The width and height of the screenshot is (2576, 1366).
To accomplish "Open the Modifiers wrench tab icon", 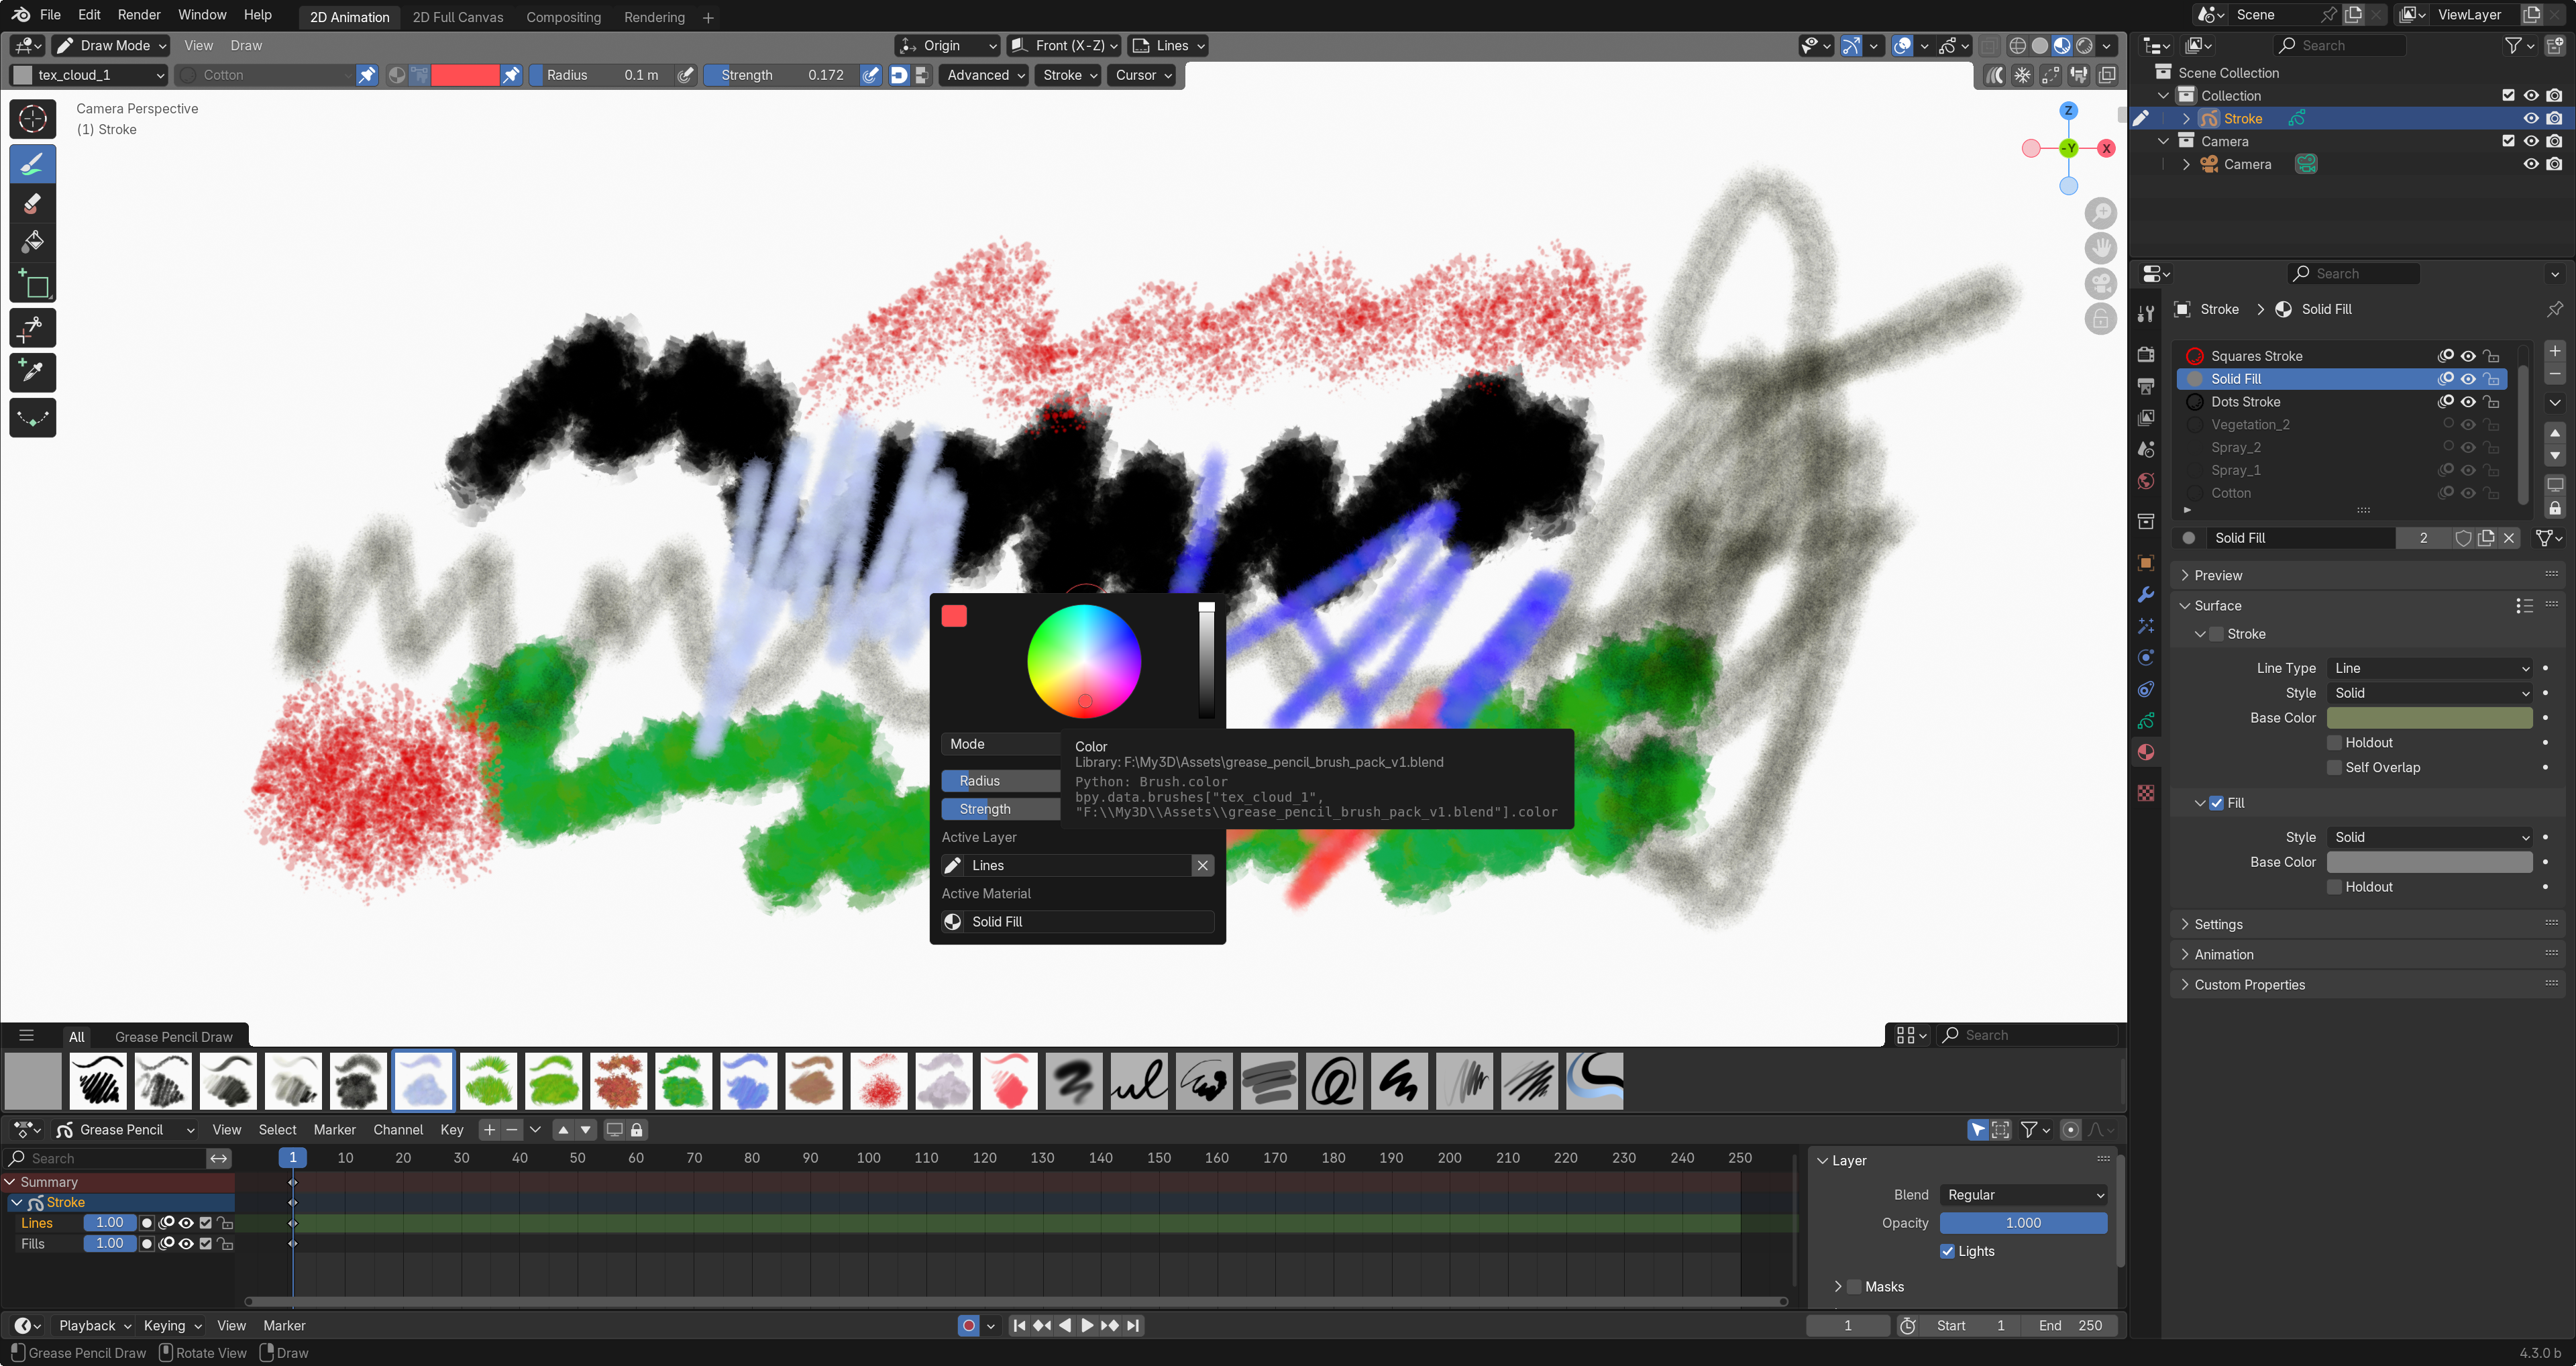I will (2146, 594).
